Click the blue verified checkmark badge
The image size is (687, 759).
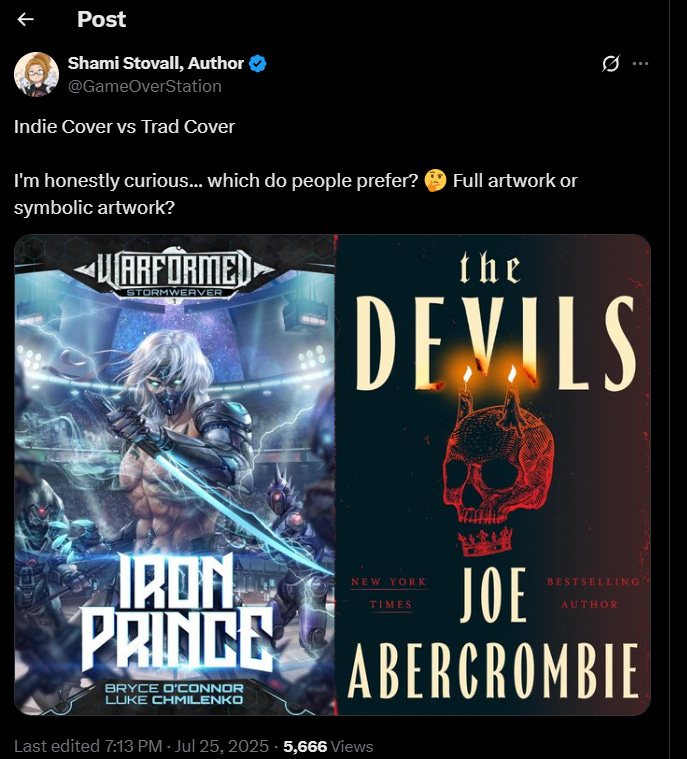(x=258, y=63)
